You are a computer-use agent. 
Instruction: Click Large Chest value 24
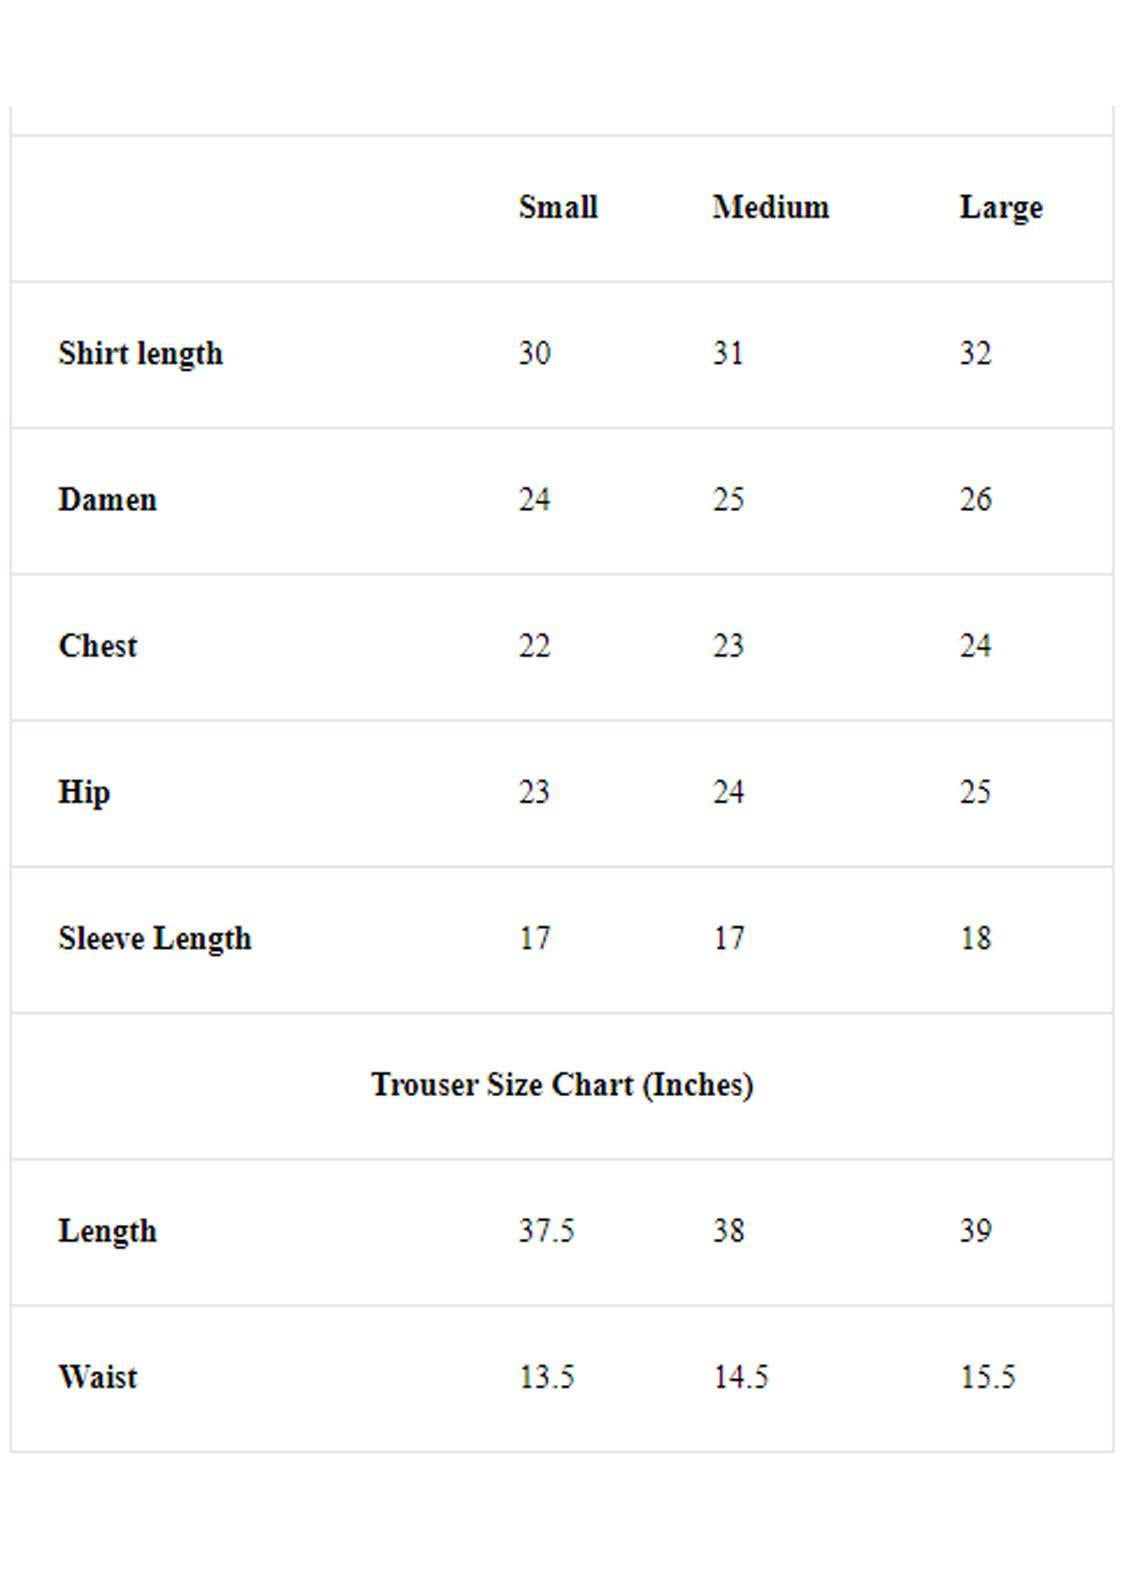(975, 646)
